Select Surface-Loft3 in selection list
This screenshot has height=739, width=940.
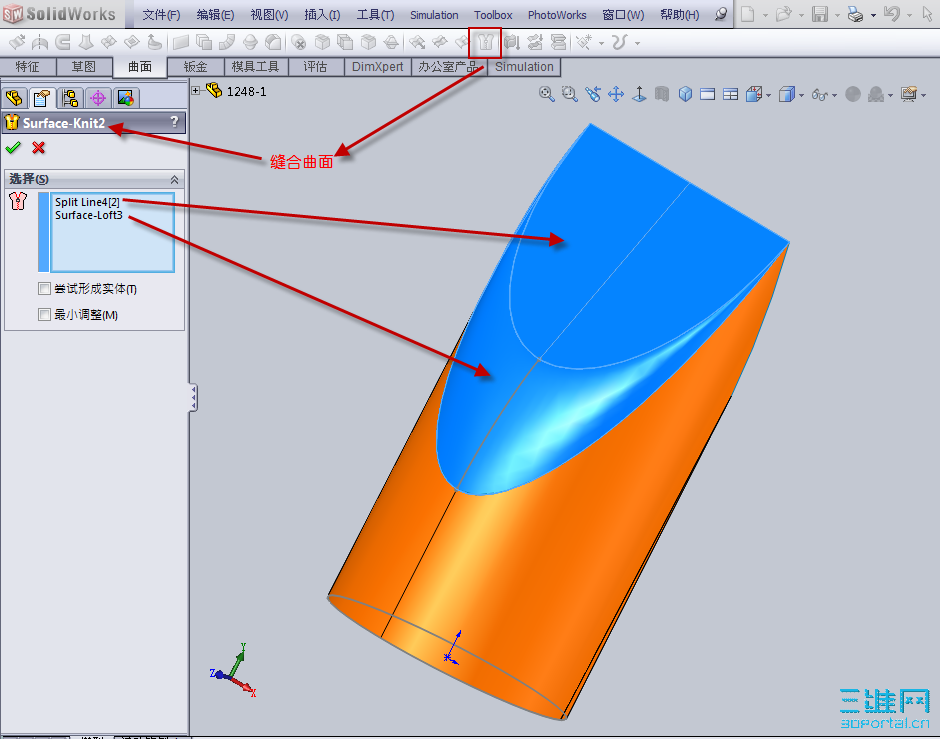click(x=89, y=215)
